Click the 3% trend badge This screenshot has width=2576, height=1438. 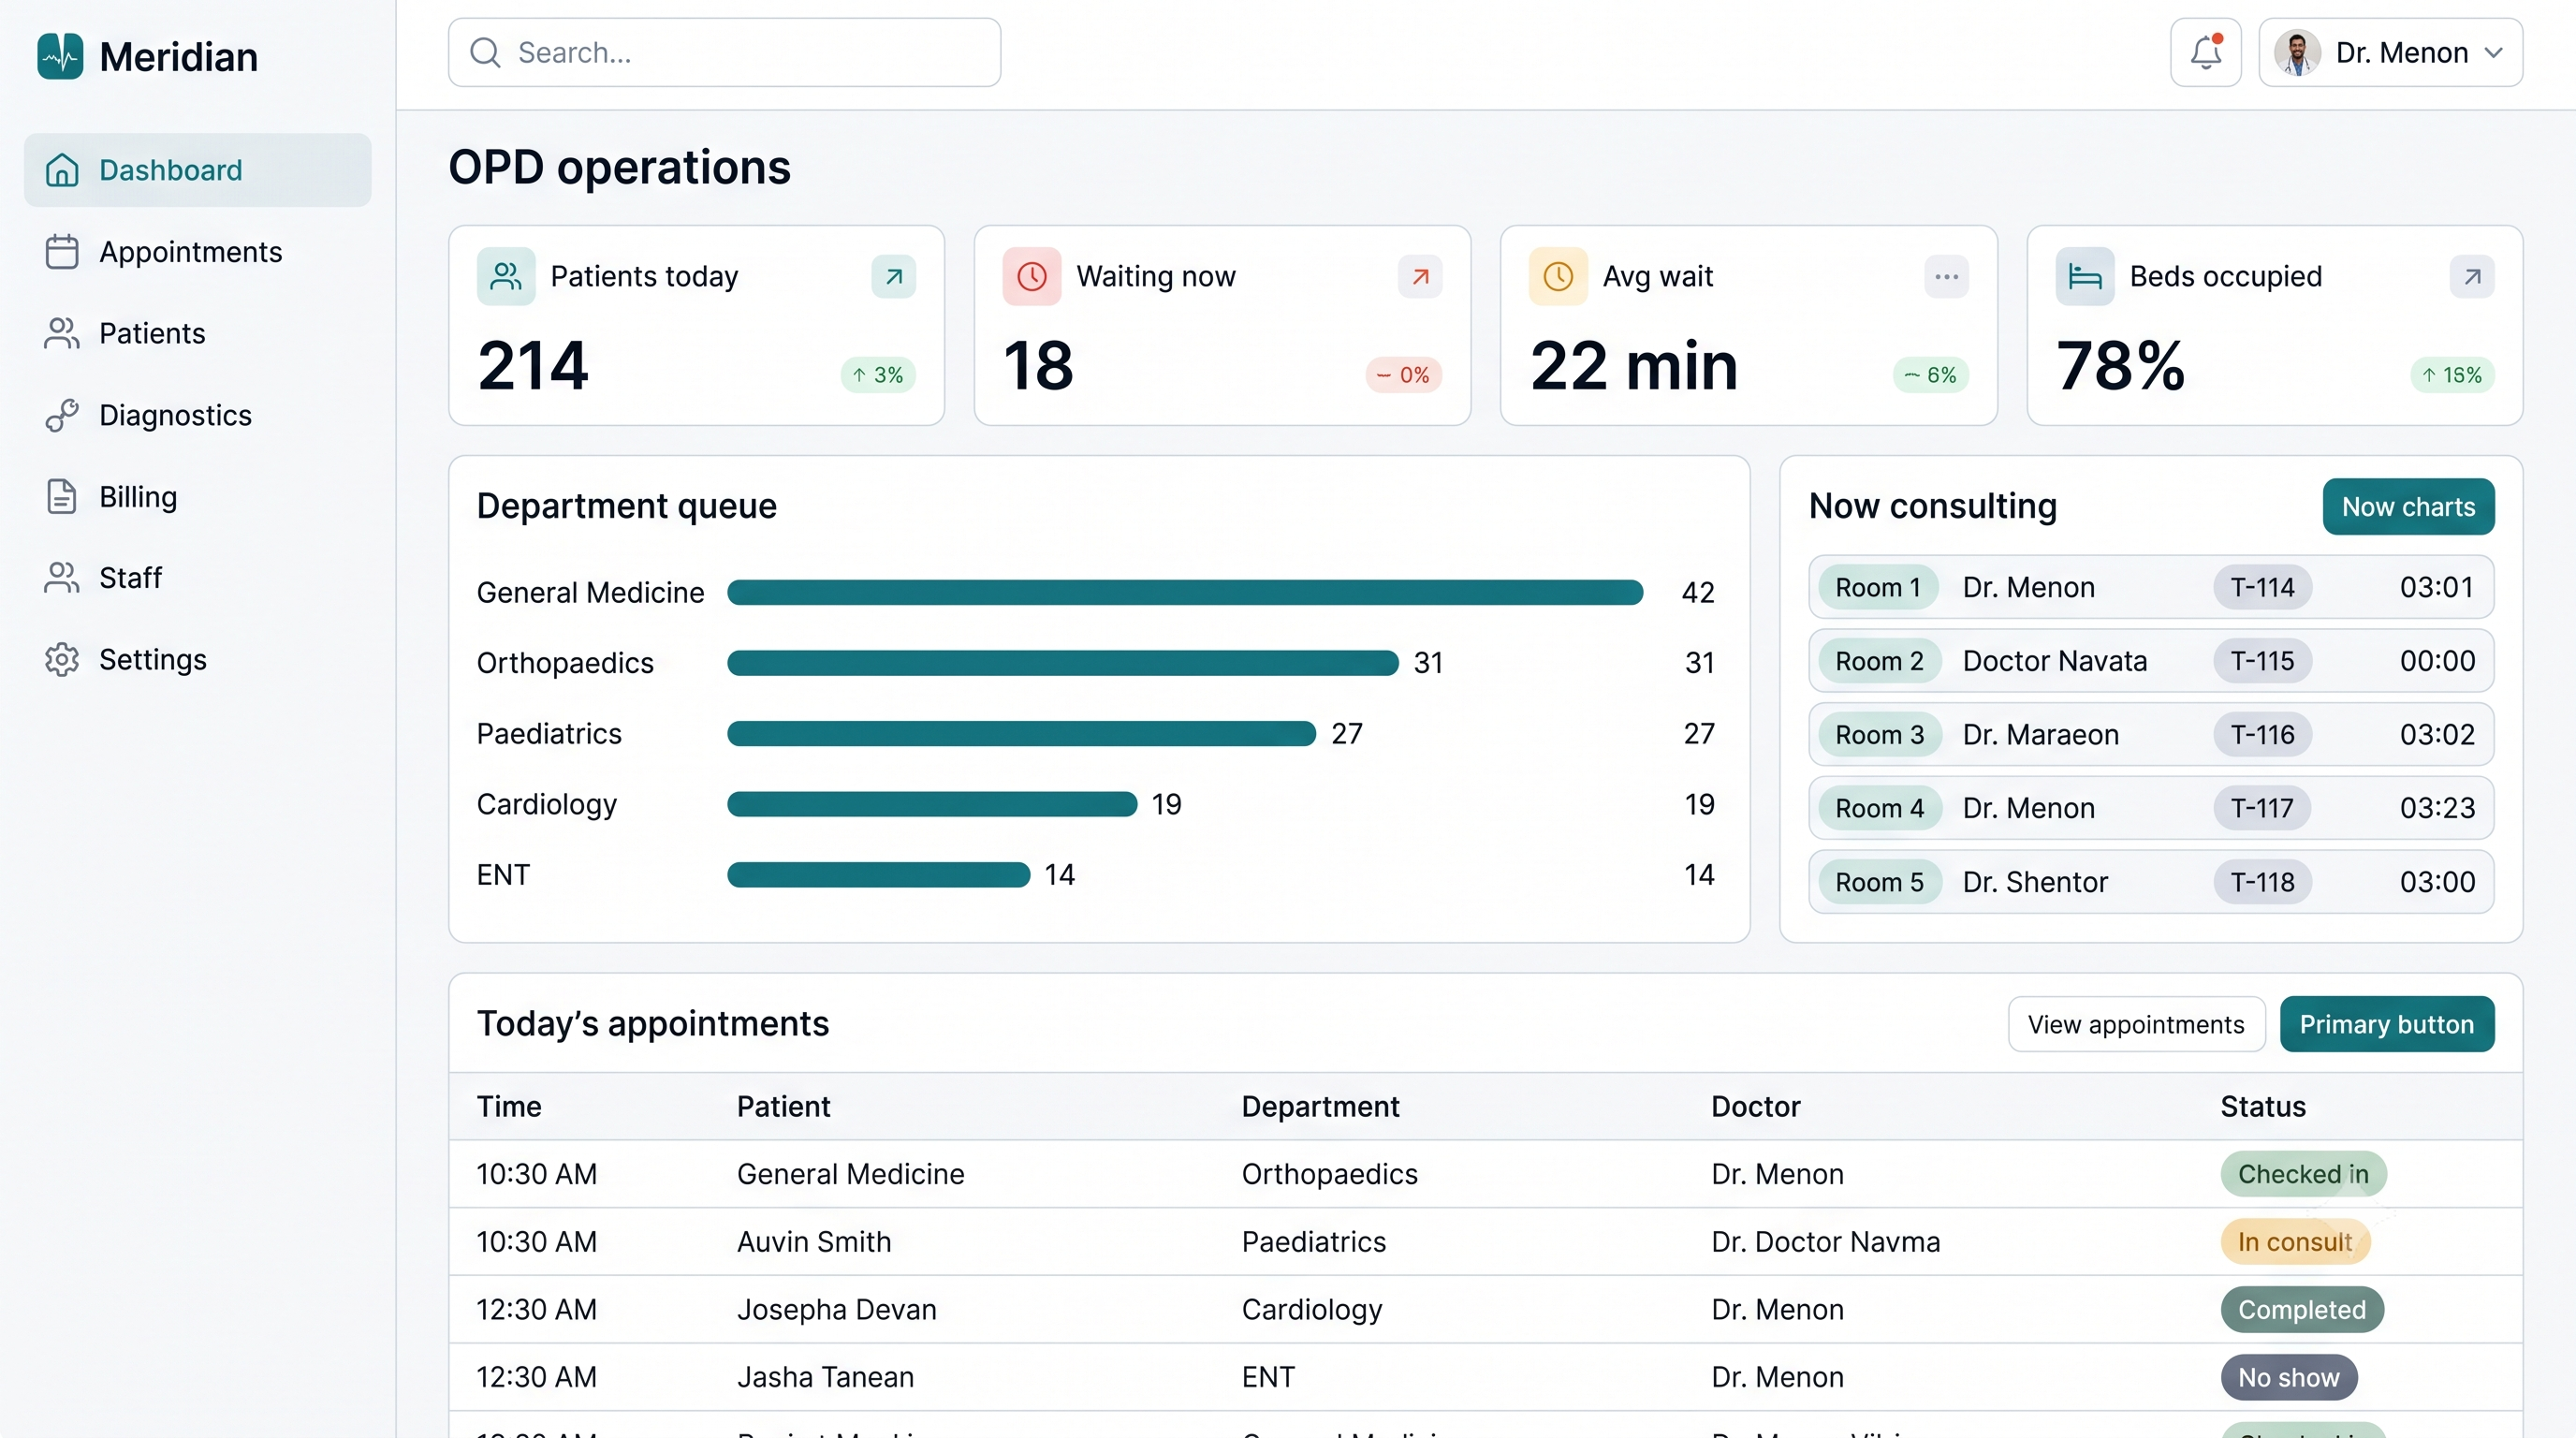(x=878, y=375)
